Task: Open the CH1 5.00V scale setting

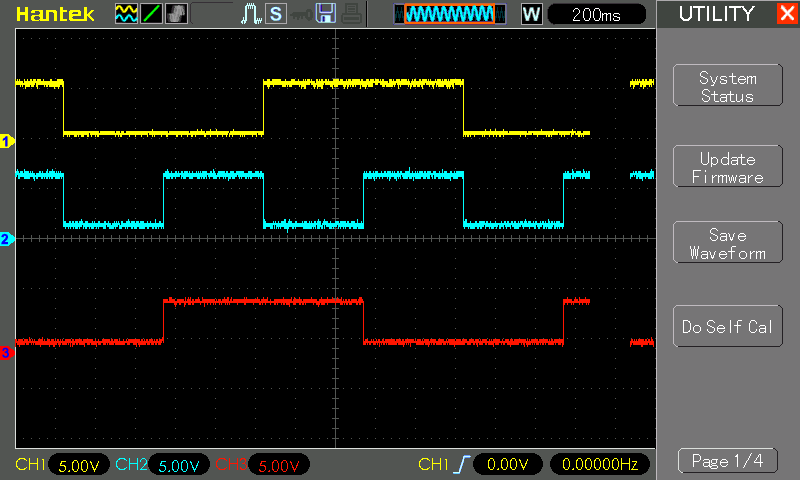Action: (78, 465)
